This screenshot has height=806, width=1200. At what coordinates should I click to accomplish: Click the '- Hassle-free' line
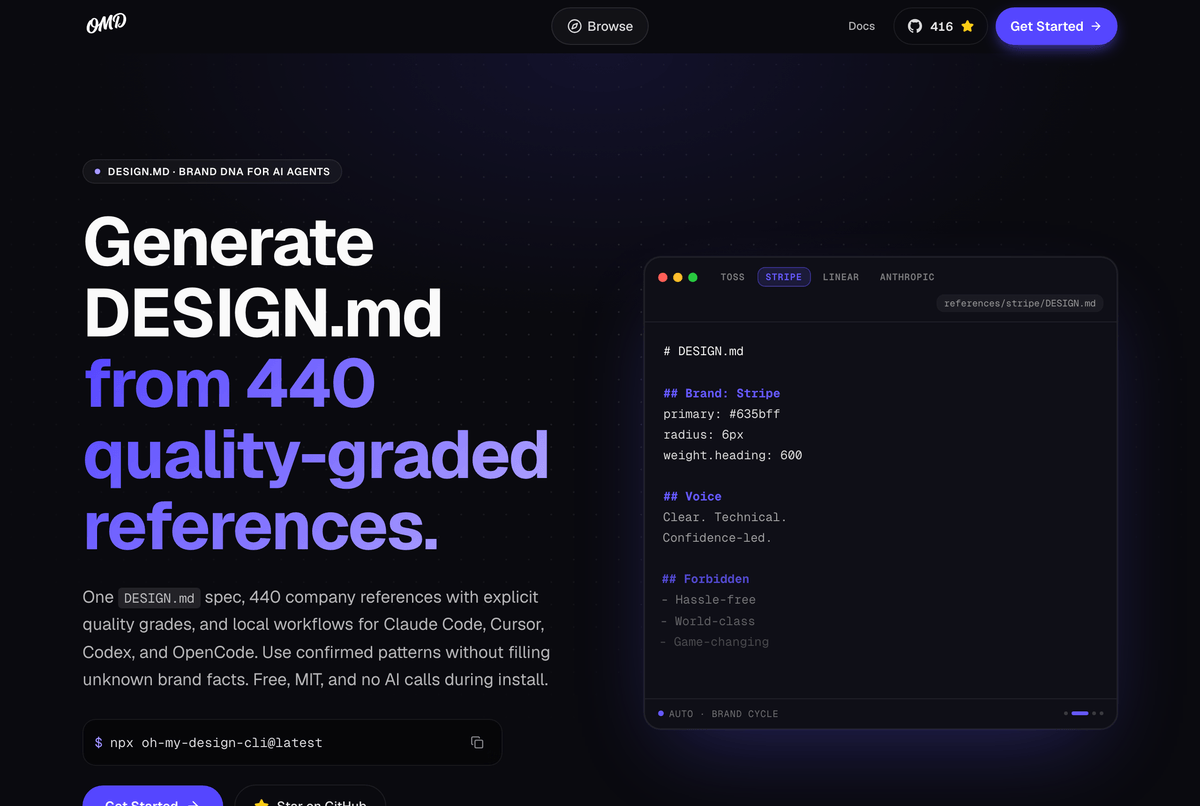coord(709,600)
